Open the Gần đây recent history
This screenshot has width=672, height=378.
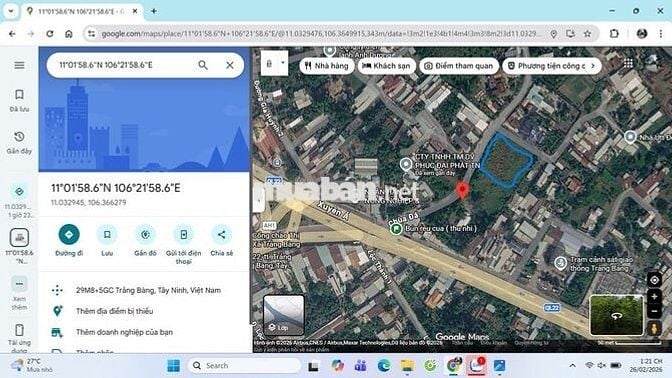[x=19, y=143]
